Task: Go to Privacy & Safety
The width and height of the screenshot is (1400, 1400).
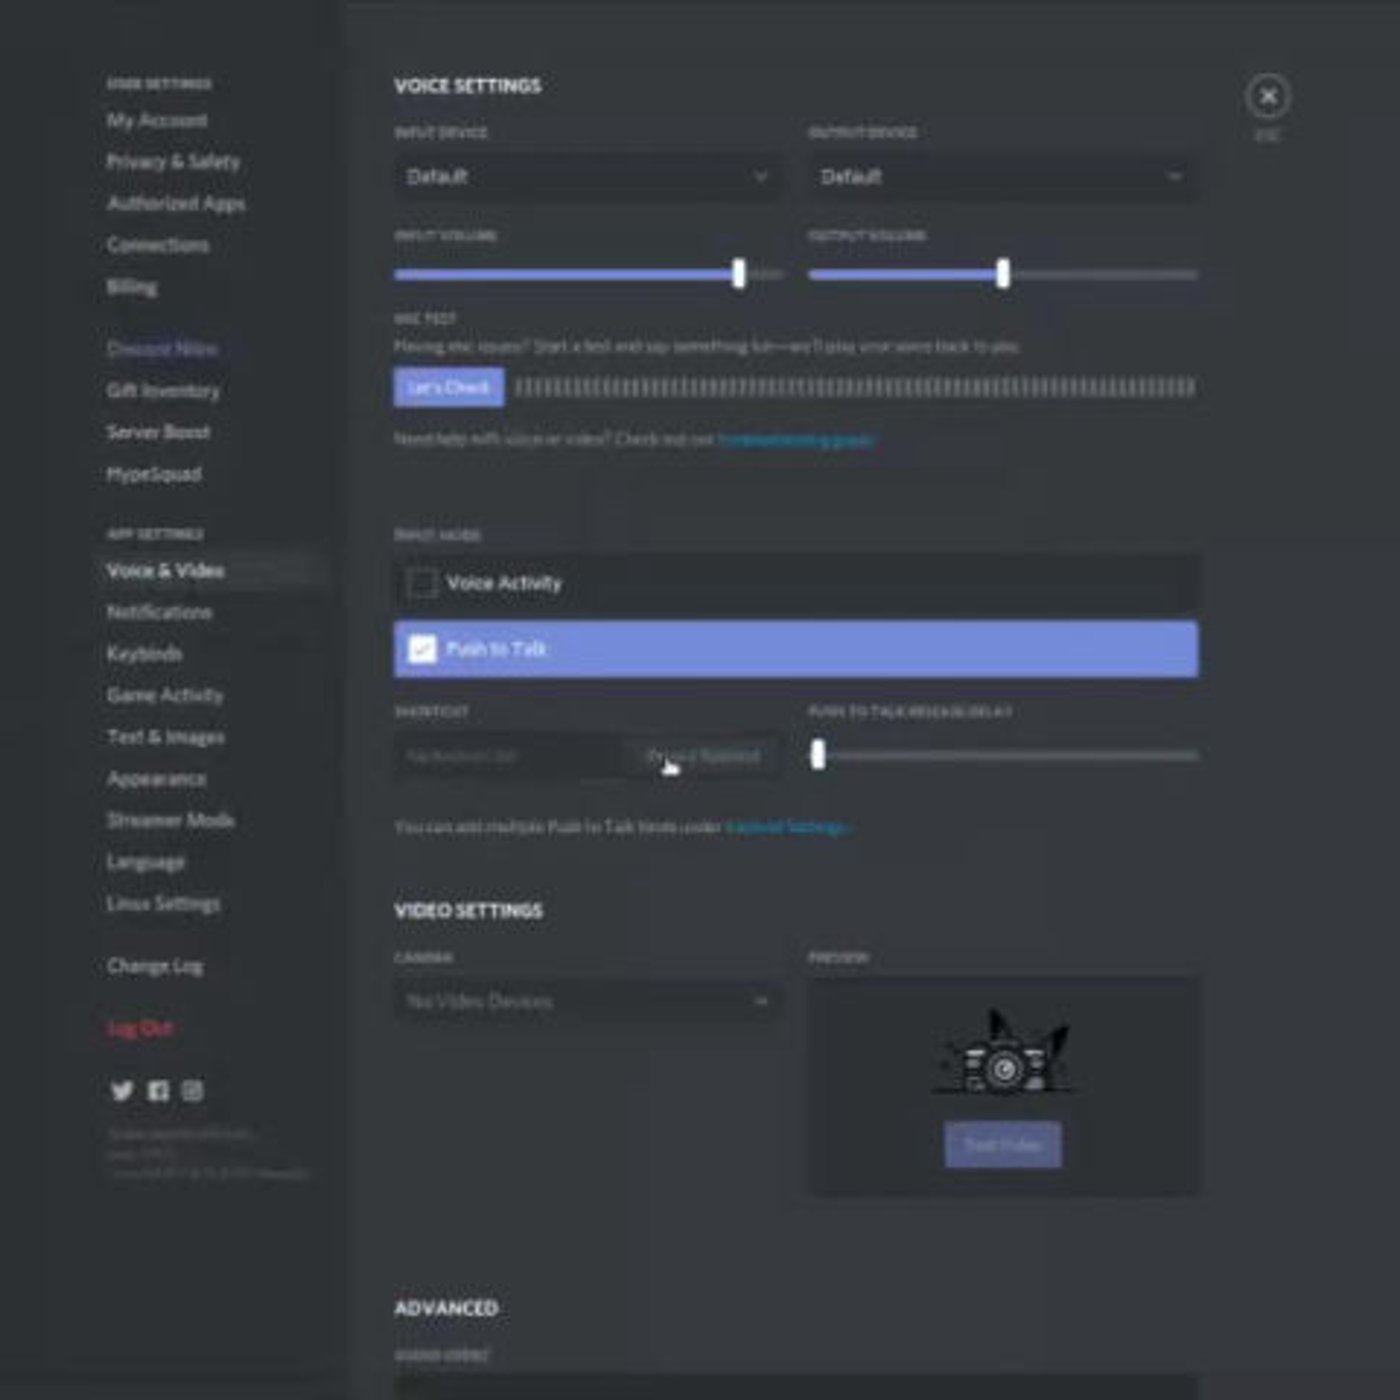Action: pyautogui.click(x=173, y=162)
